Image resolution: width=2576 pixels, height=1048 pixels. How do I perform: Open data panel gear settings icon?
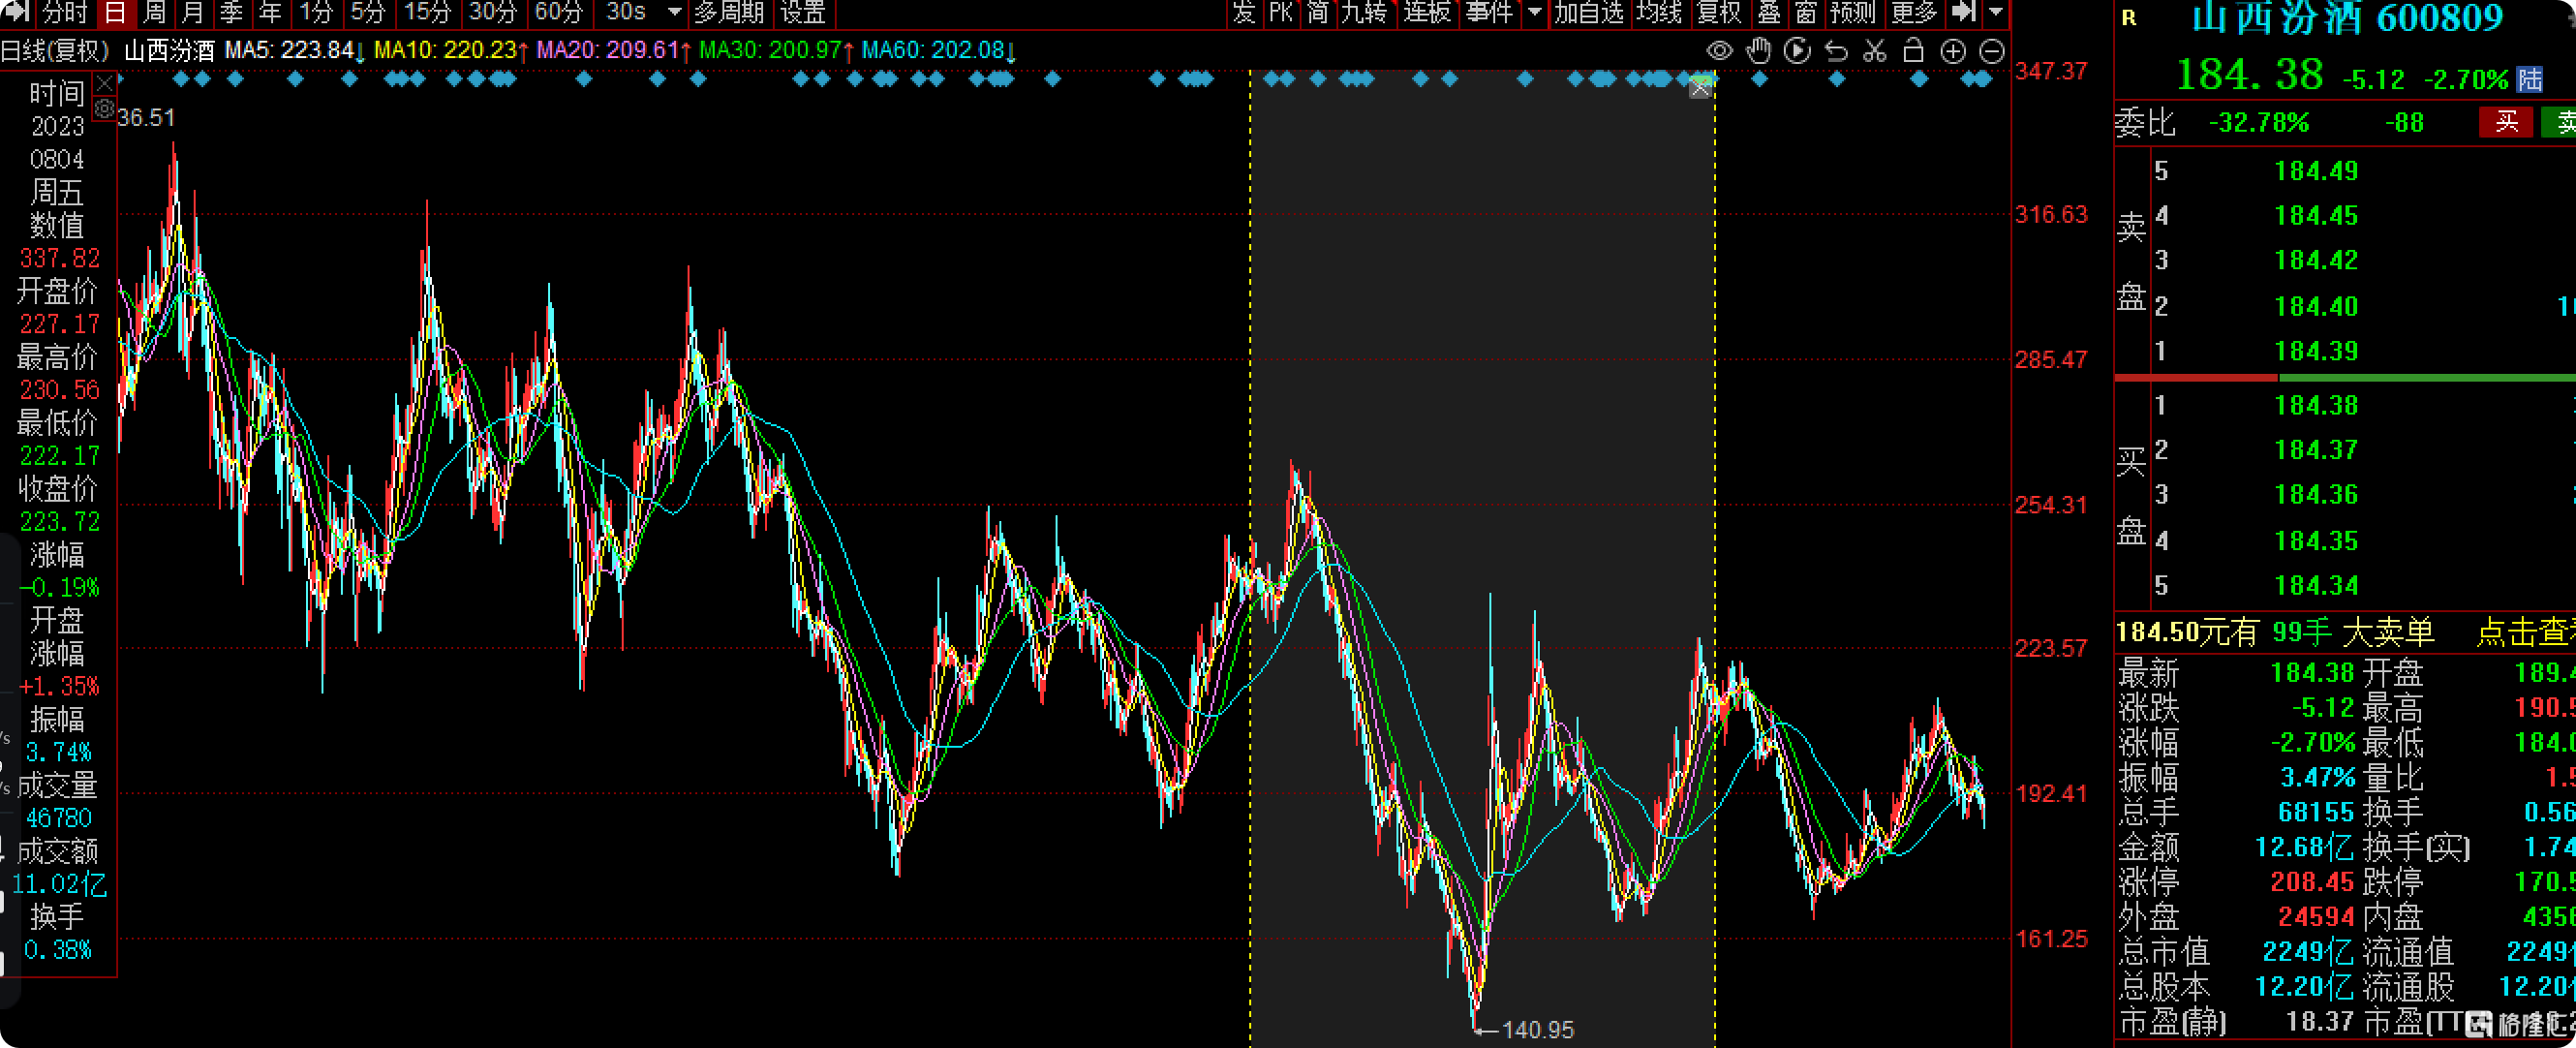(104, 108)
